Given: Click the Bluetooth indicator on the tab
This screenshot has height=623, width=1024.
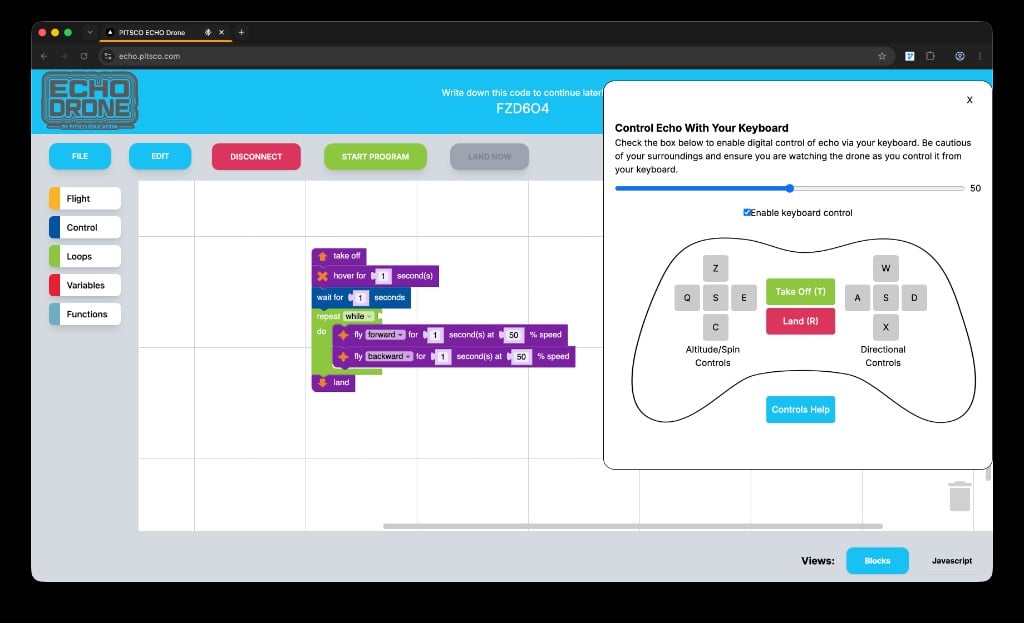Looking at the screenshot, I should pyautogui.click(x=208, y=32).
